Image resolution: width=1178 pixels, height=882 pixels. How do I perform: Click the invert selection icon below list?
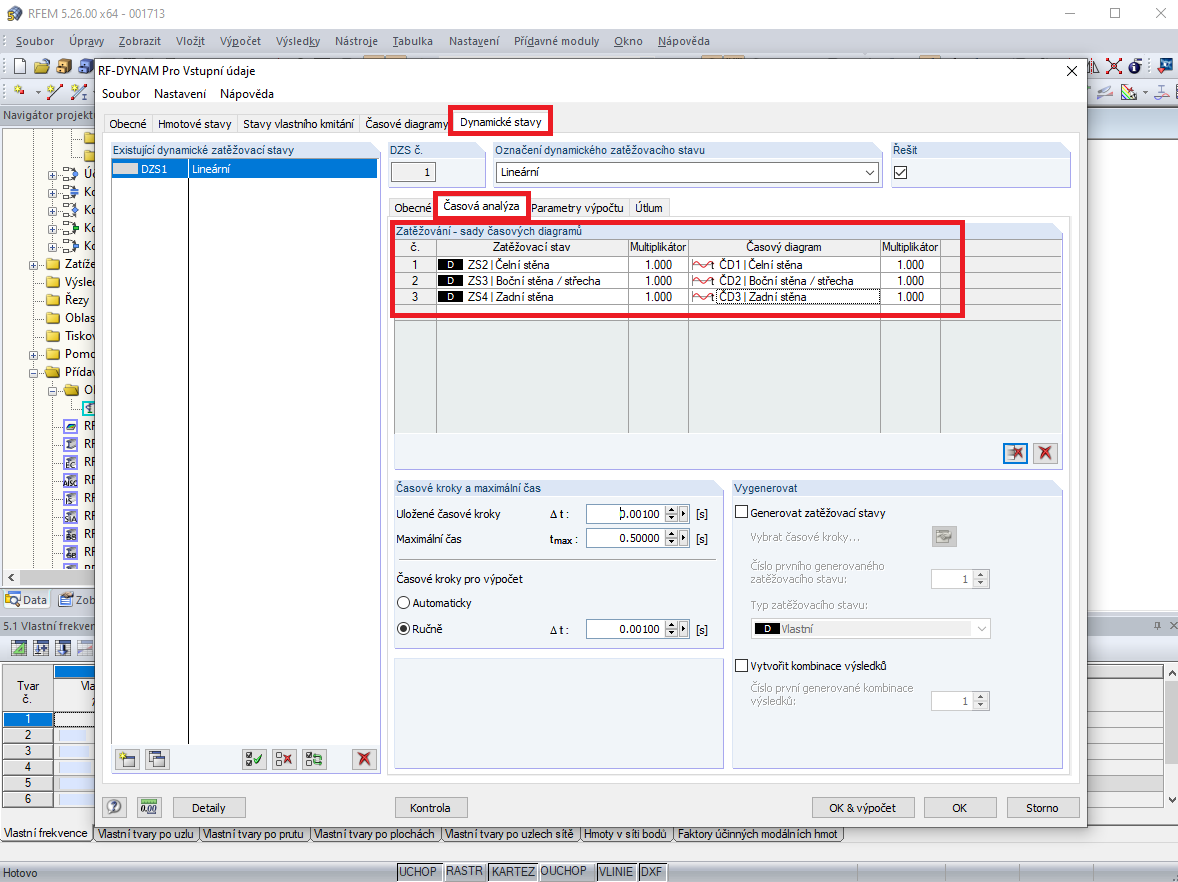point(315,759)
